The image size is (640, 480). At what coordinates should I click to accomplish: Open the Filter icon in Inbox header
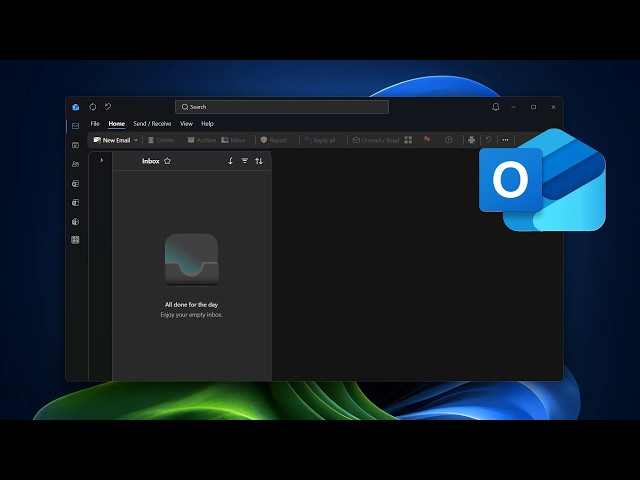pos(244,161)
